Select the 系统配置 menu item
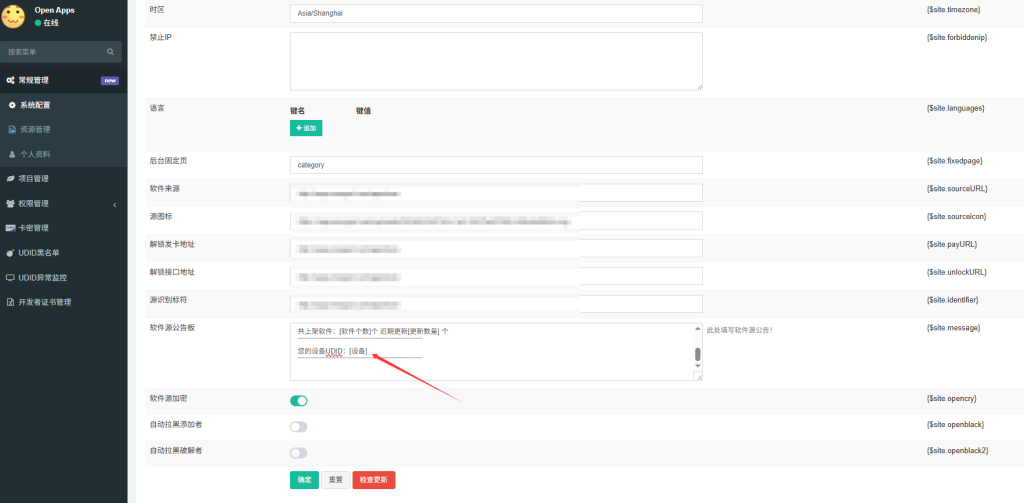The height and width of the screenshot is (503, 1024). coord(63,105)
